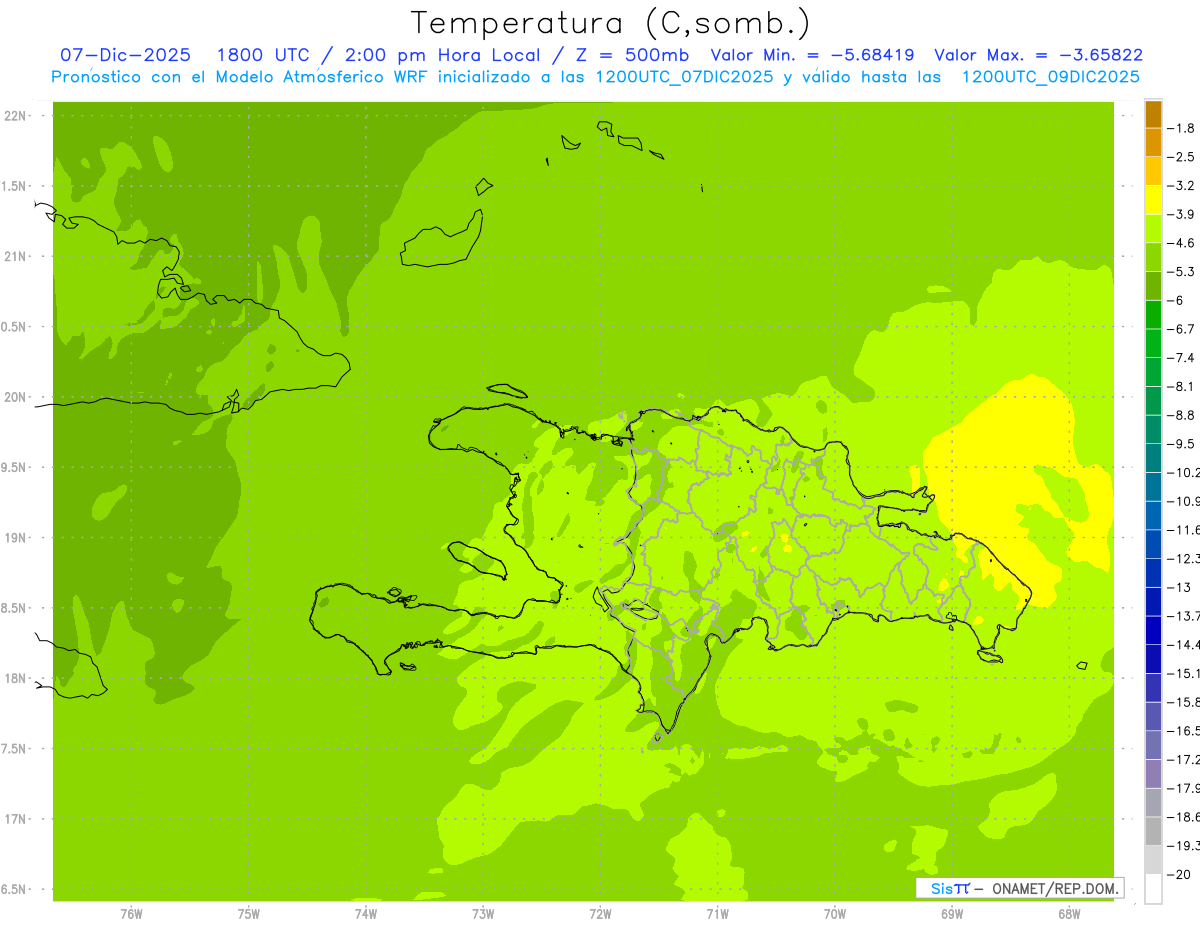The height and width of the screenshot is (927, 1200).
Task: Pick the green swatch between -6 and -6.7
Action: tap(1153, 314)
